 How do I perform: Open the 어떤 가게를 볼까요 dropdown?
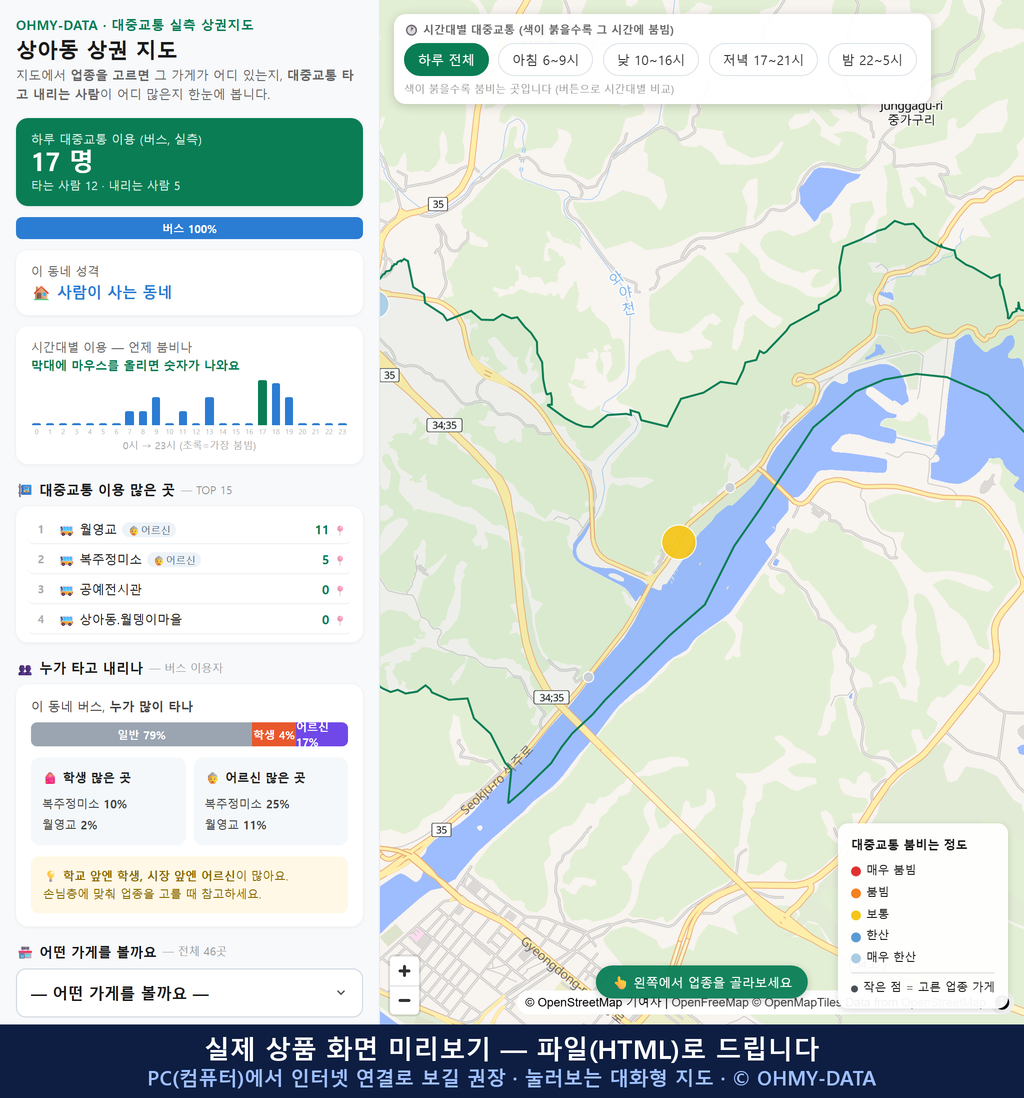click(x=189, y=993)
